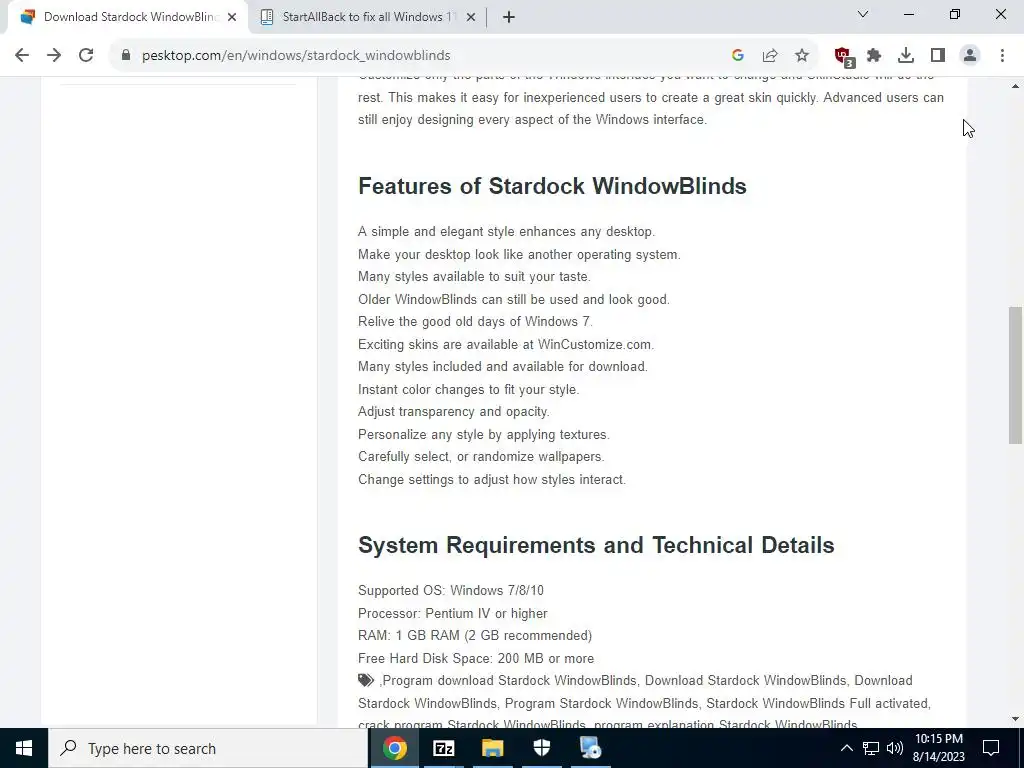Click 'Exciting skins are available at WinCustomize.com' line
This screenshot has width=1024, height=768.
click(506, 344)
